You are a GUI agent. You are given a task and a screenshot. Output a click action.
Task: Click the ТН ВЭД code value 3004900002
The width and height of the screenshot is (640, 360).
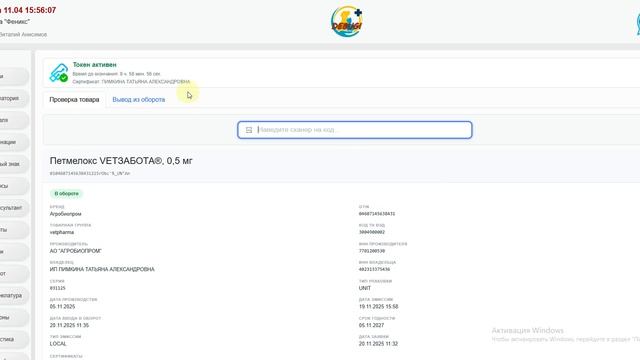tap(372, 232)
